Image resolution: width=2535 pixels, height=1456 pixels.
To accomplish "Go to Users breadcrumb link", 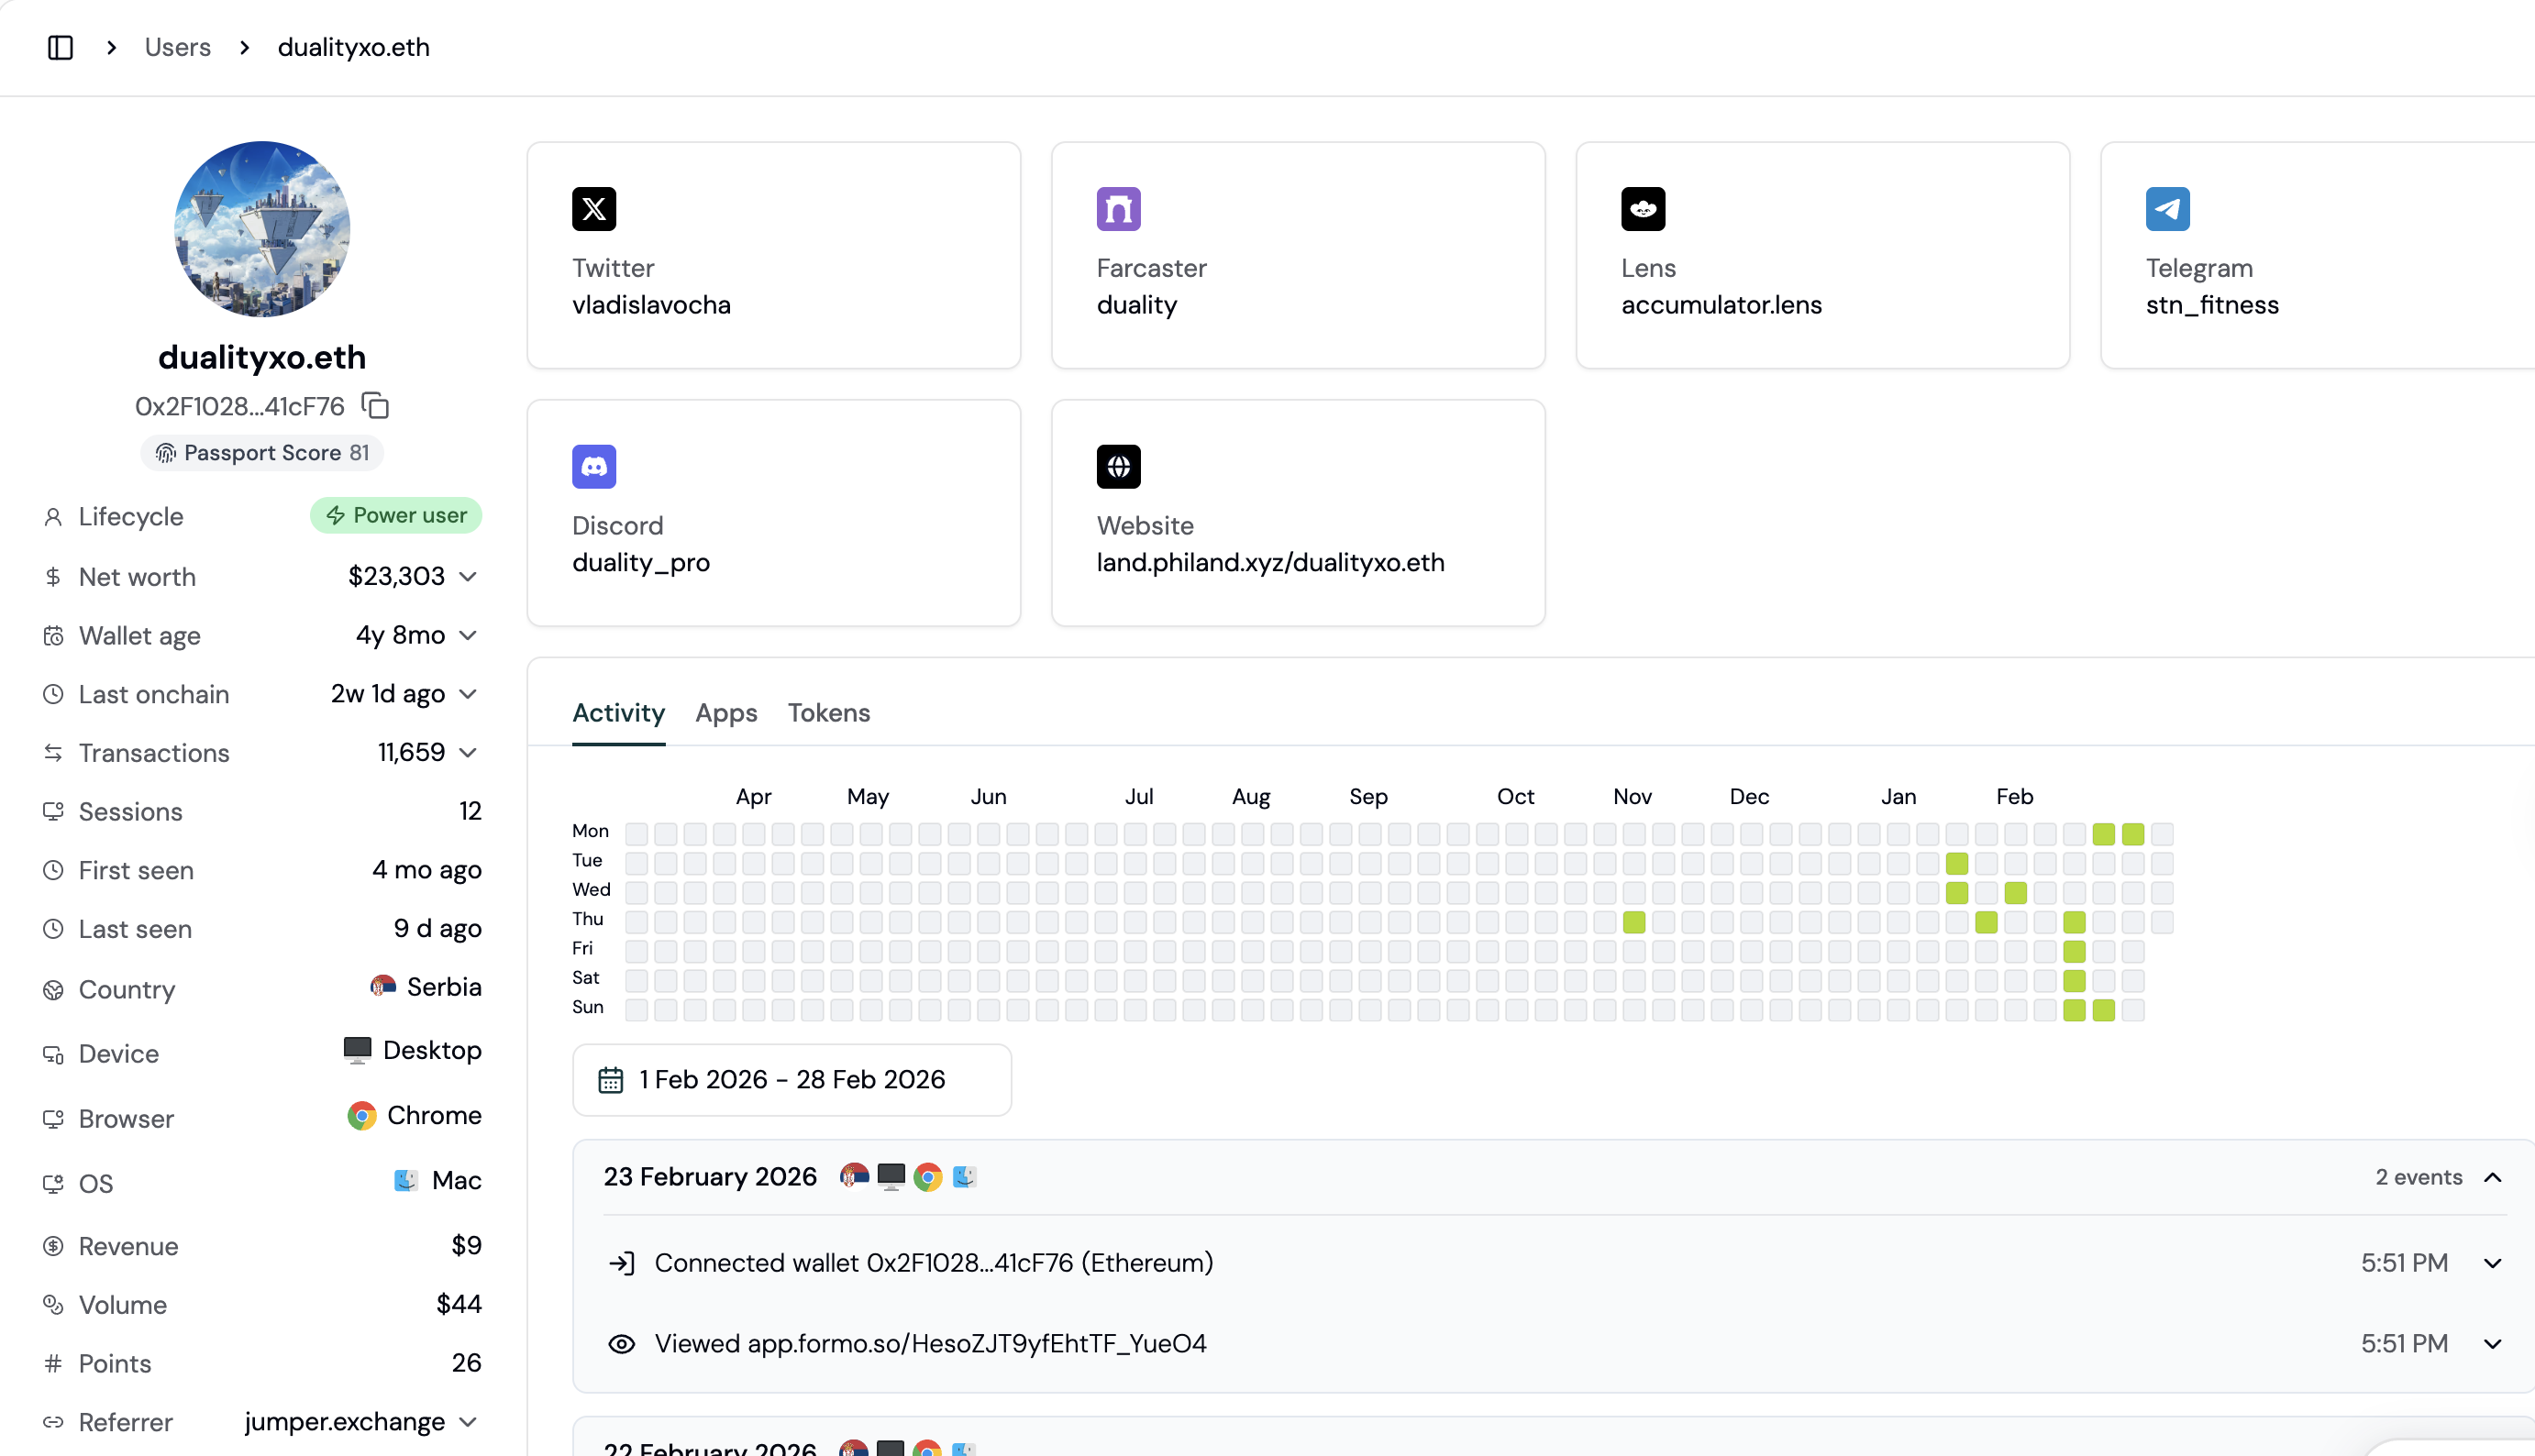I will pyautogui.click(x=177, y=47).
